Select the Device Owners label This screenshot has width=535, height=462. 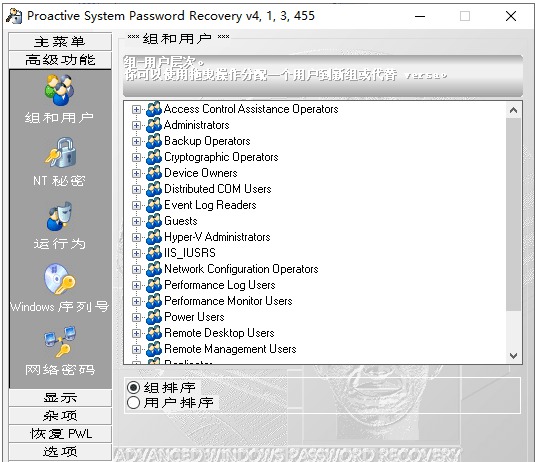(201, 173)
